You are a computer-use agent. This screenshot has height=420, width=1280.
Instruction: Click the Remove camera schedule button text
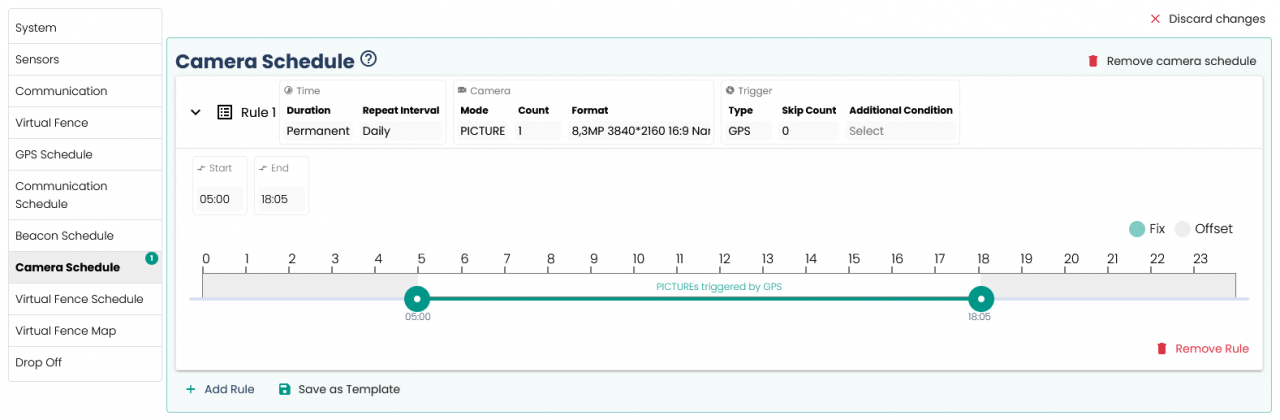(x=1180, y=61)
